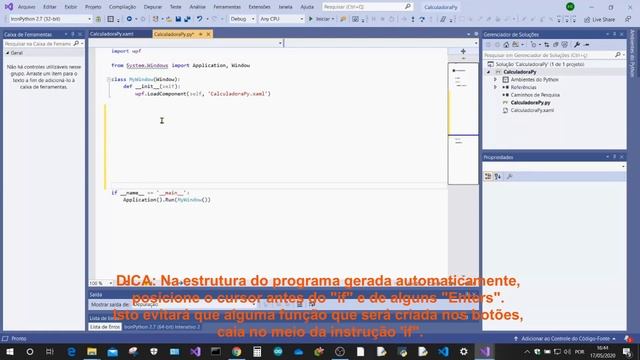Close the CalculadoraPy.py tab
Viewport: 640px width, 360px height.
click(208, 34)
